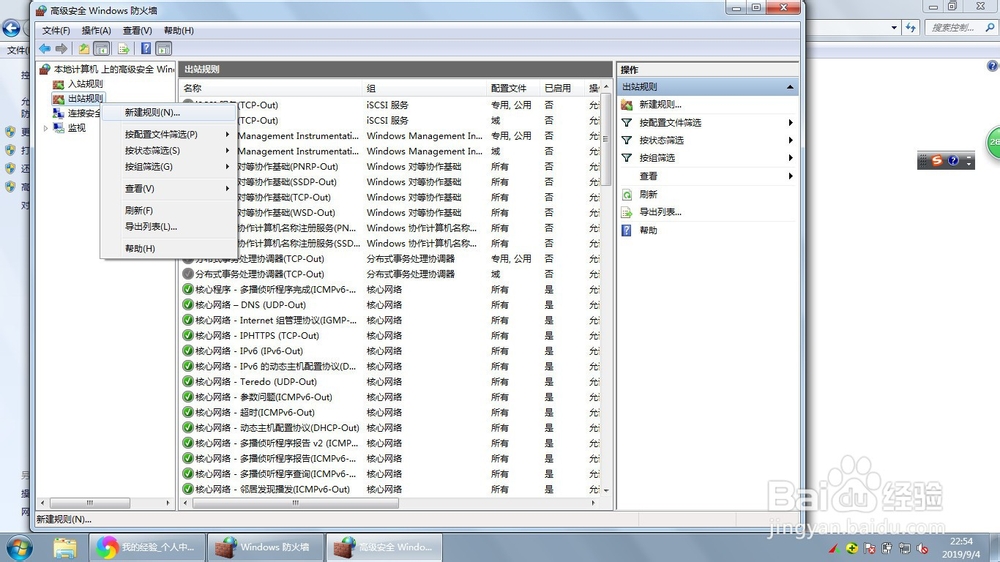The image size is (1000, 562).
Task: Select 监视 in the tree
Action: [x=77, y=128]
